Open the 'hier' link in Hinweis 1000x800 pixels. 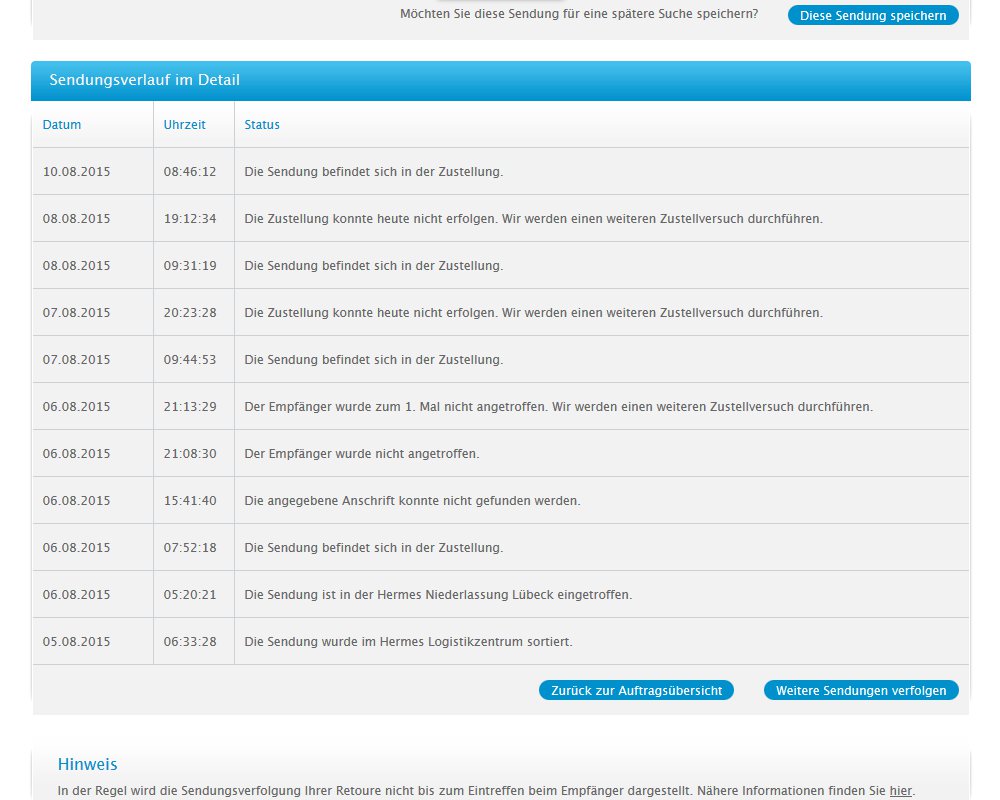[x=900, y=791]
